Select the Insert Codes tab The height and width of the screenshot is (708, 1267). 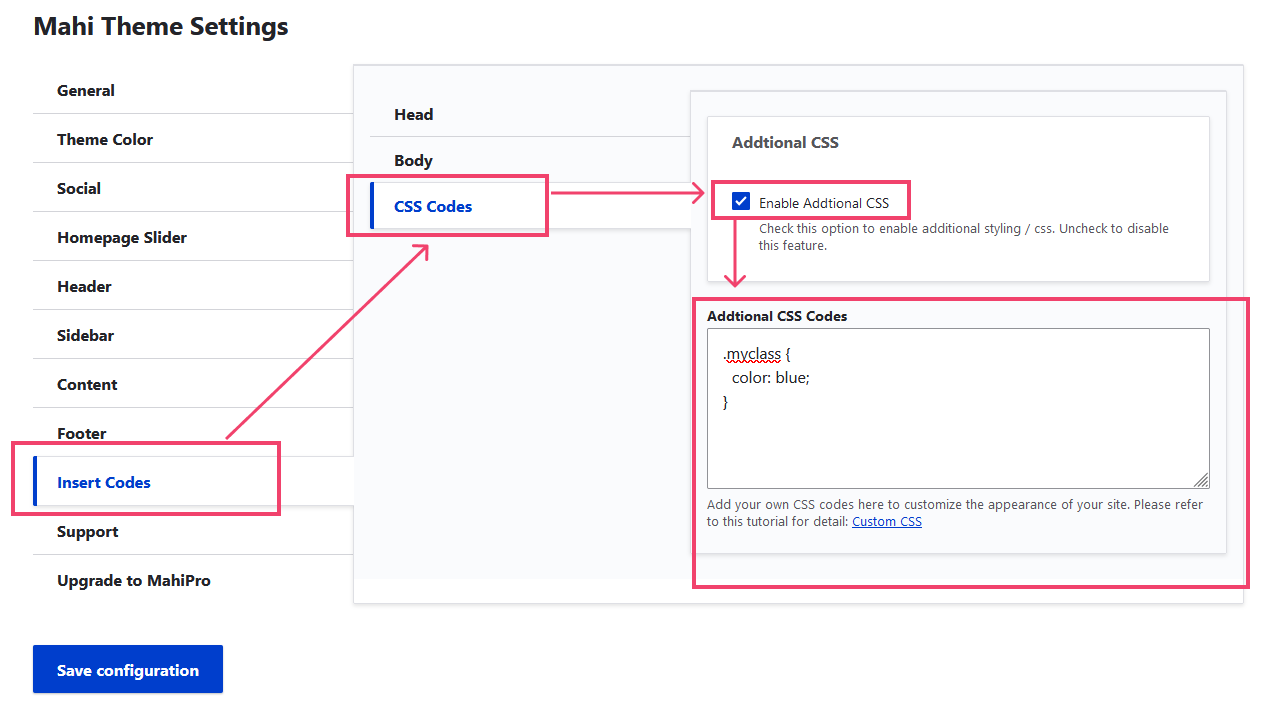point(104,482)
